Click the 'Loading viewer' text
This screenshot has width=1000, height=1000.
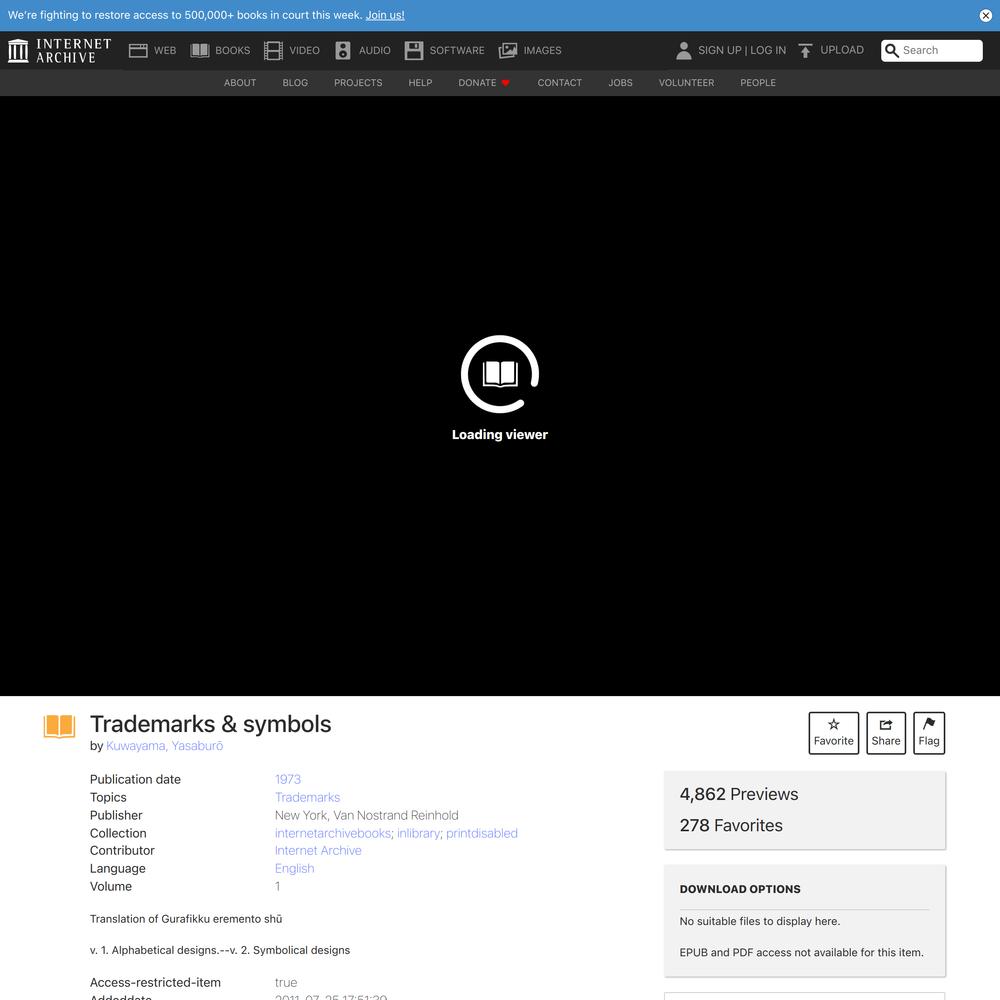click(500, 434)
